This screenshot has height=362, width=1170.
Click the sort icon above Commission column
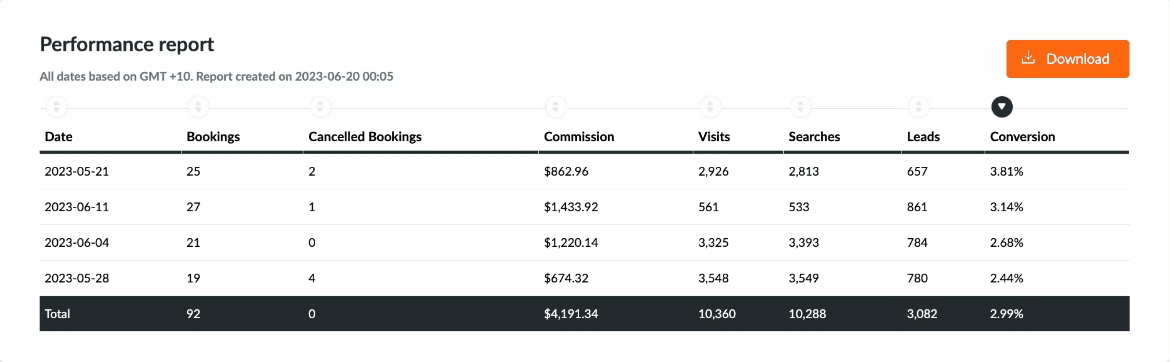[555, 107]
